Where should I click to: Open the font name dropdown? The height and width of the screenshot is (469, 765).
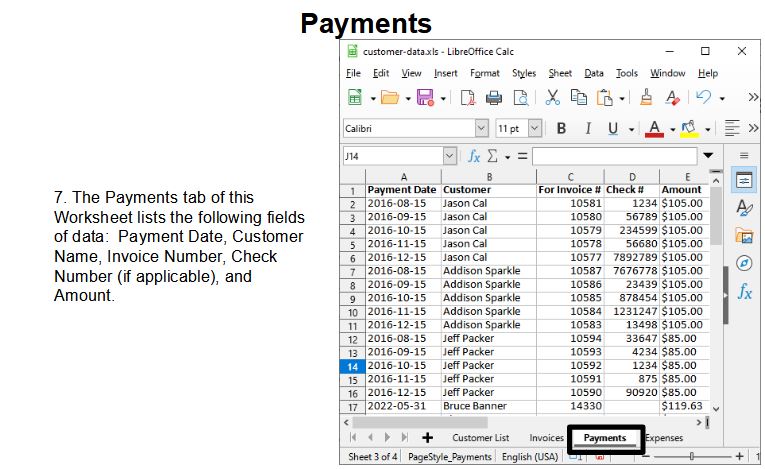[481, 128]
